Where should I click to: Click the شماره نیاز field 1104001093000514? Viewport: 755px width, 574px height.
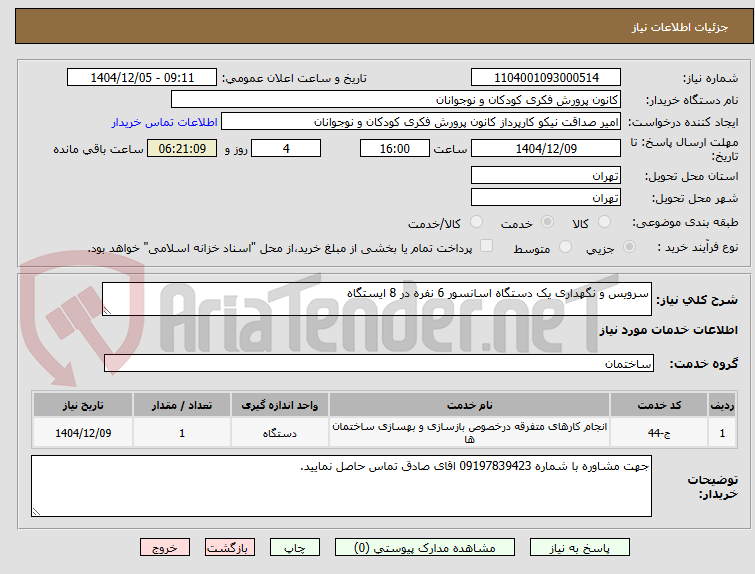pyautogui.click(x=546, y=78)
